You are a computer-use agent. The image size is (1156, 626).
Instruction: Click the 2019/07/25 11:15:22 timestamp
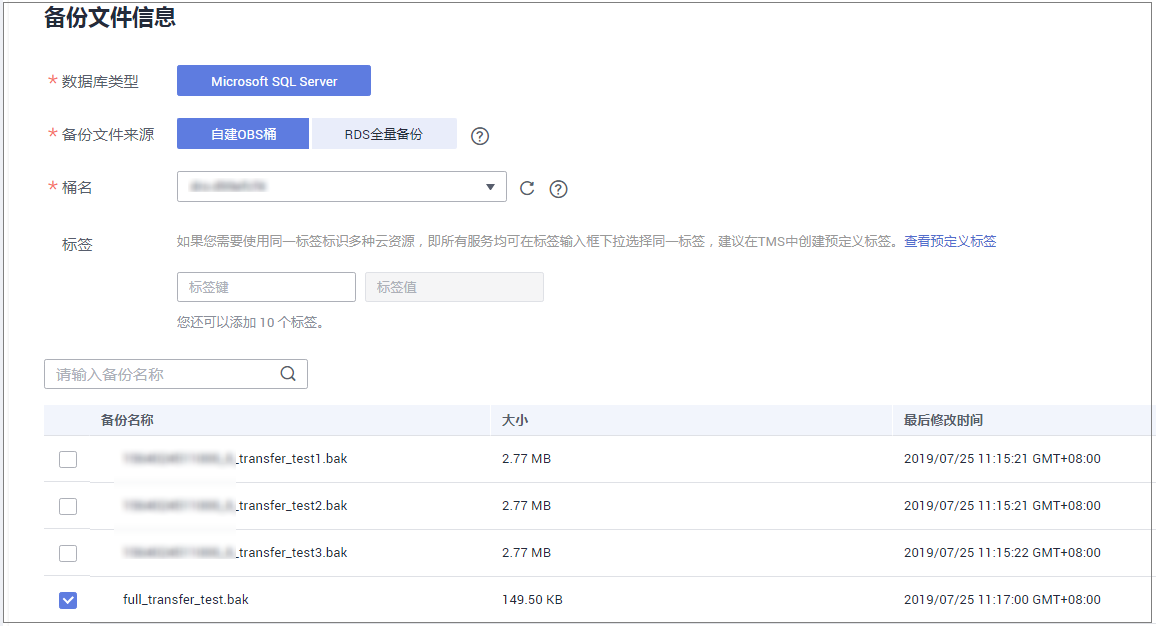[x=1002, y=552]
